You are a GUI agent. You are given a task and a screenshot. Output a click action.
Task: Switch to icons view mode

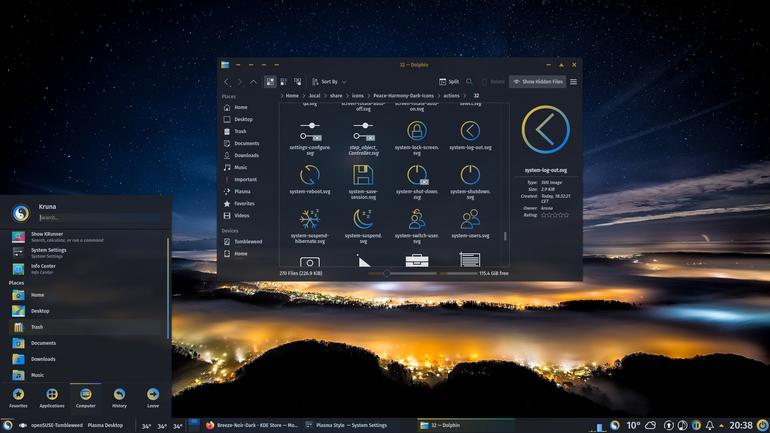pos(270,82)
